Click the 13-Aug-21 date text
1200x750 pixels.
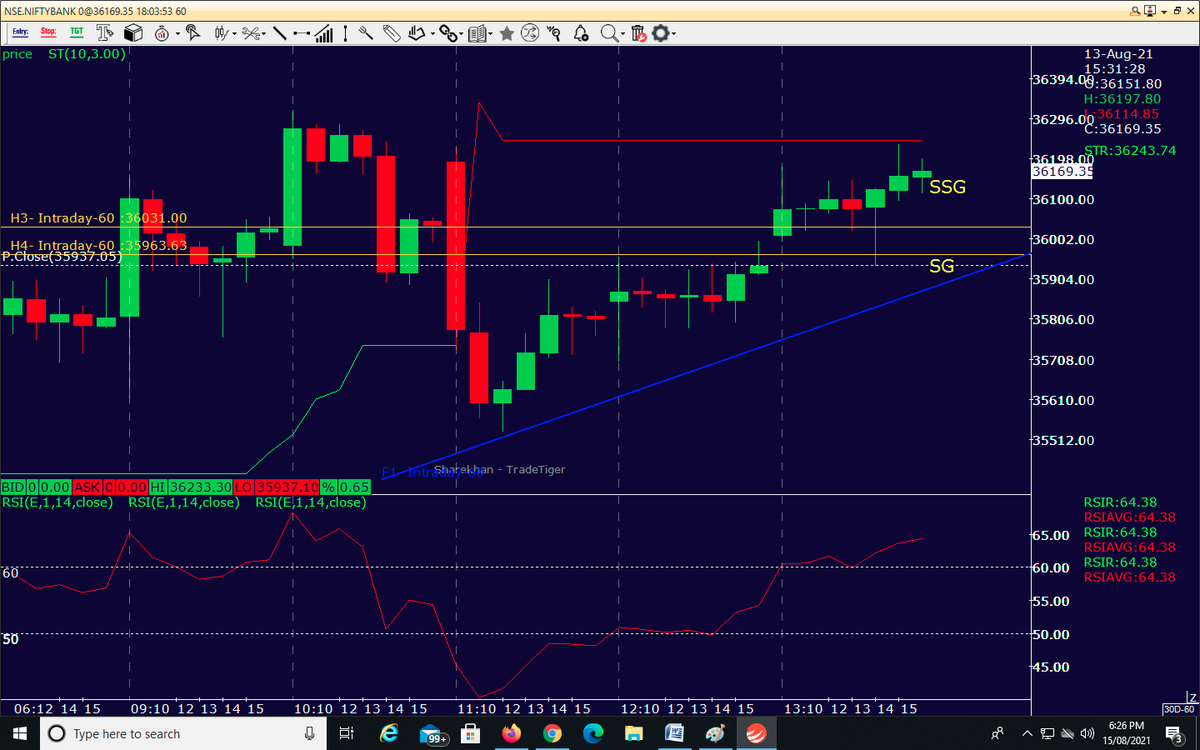[1117, 53]
